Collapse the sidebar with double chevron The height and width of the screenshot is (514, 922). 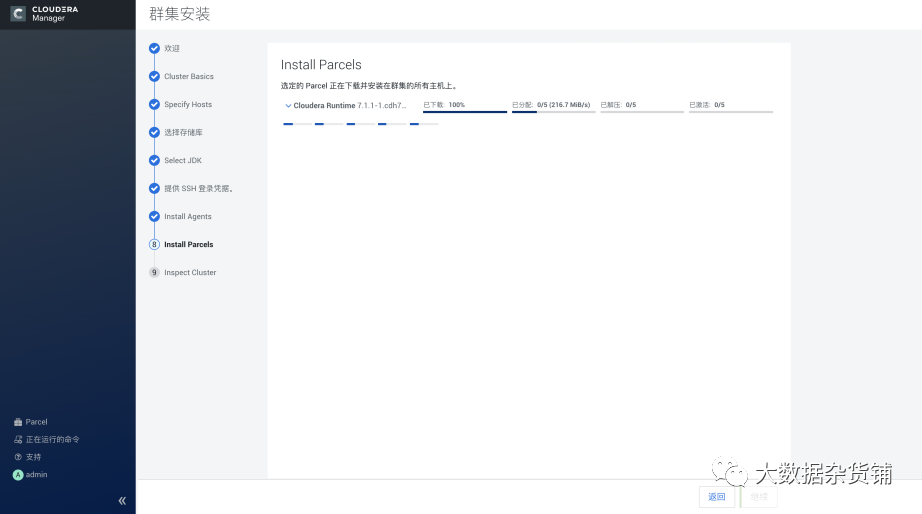click(x=122, y=500)
